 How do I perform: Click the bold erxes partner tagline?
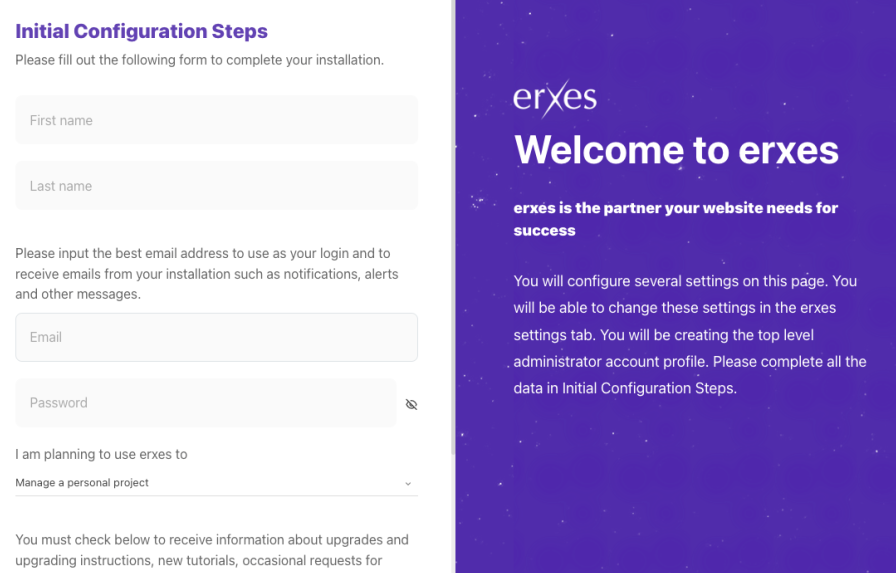(x=675, y=219)
